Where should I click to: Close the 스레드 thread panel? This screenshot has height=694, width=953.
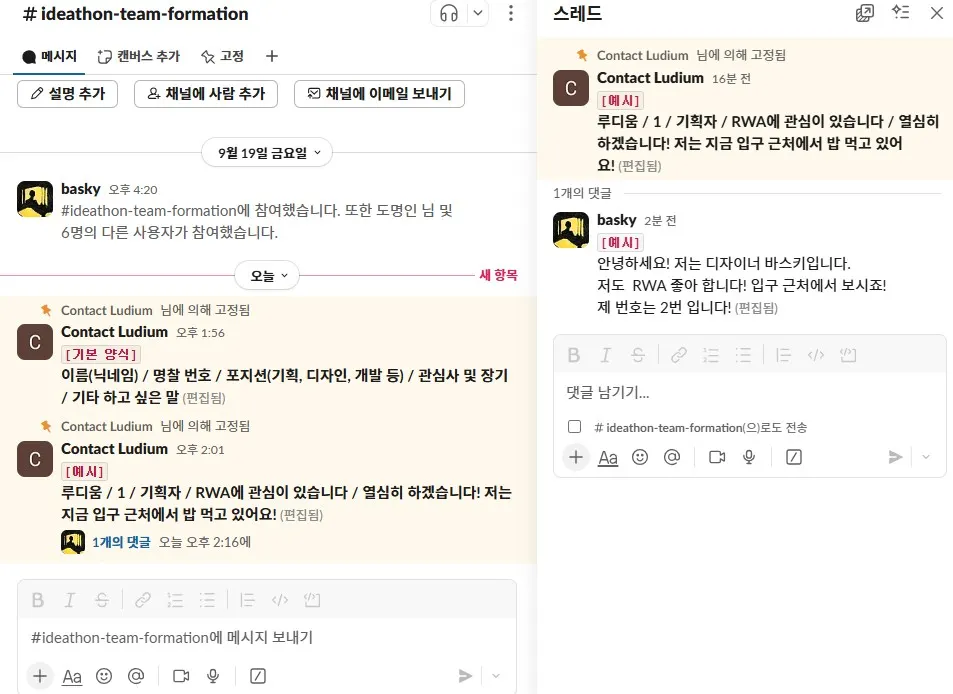coord(936,13)
